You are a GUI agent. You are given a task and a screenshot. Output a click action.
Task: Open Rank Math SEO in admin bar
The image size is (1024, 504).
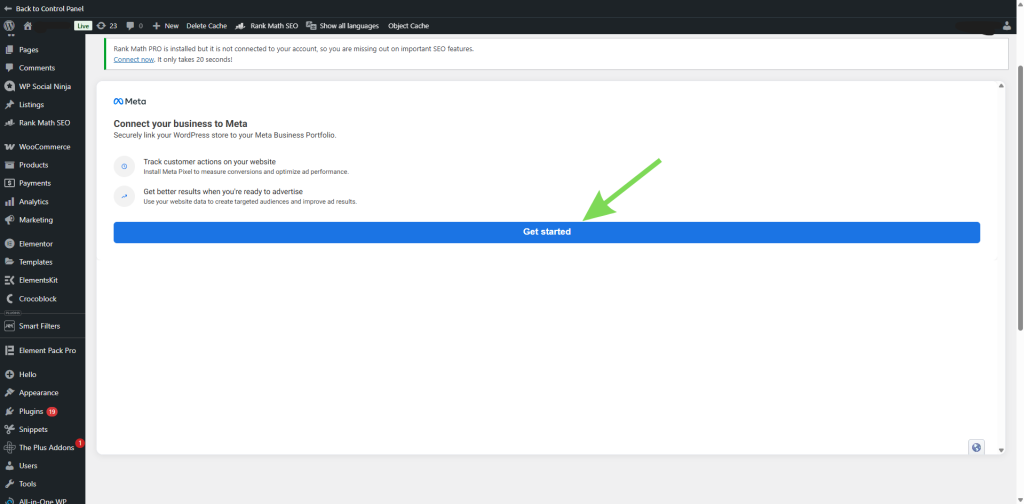[266, 26]
